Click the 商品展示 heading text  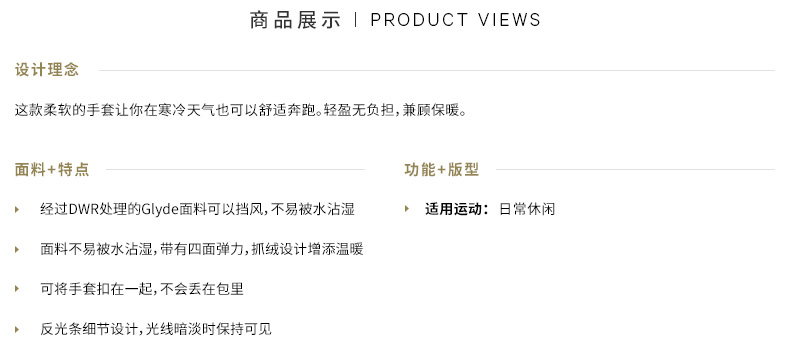tap(296, 20)
